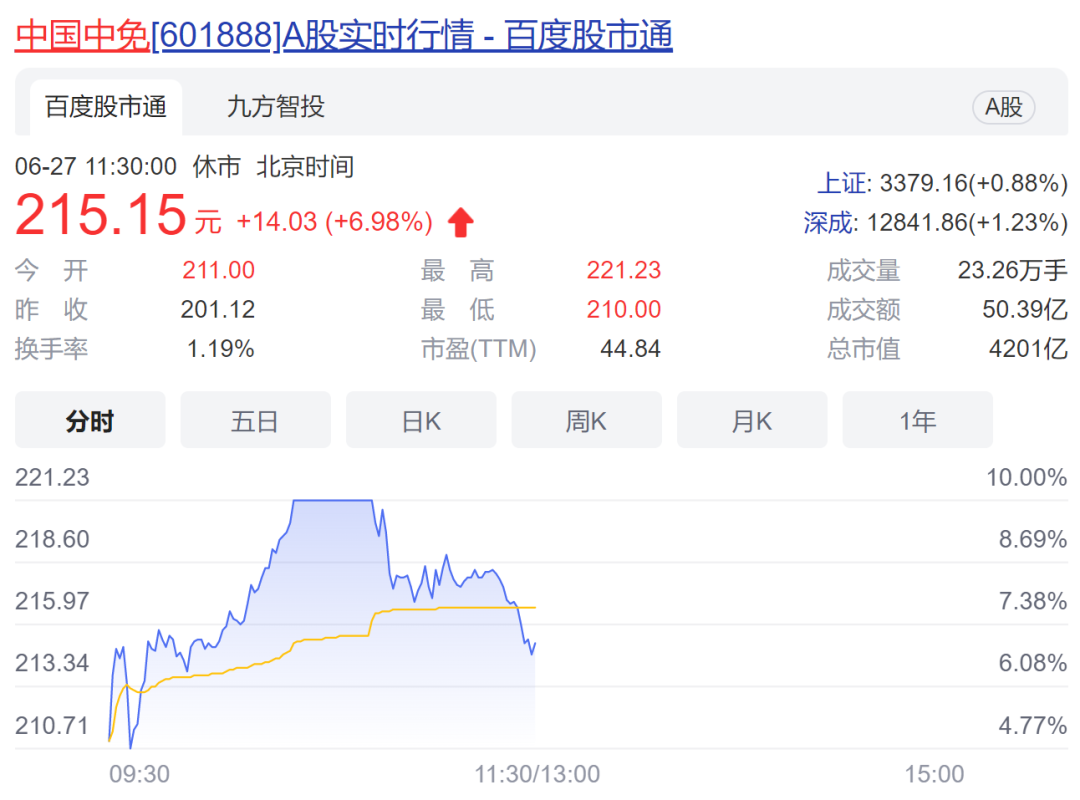This screenshot has height=800, width=1080.
Task: Click the 15:00 closing time label
Action: pos(934,774)
